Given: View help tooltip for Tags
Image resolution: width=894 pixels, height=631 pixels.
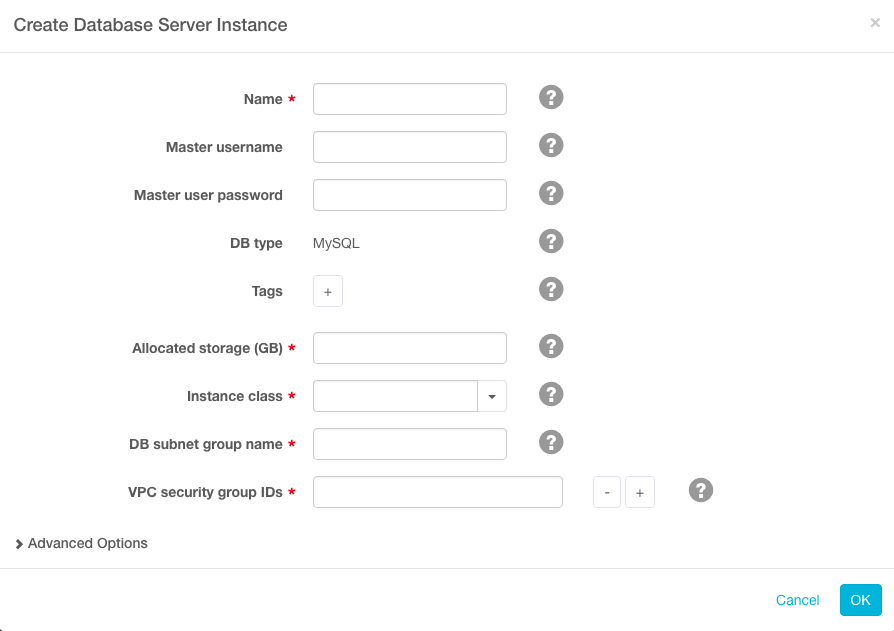Looking at the screenshot, I should (x=551, y=290).
